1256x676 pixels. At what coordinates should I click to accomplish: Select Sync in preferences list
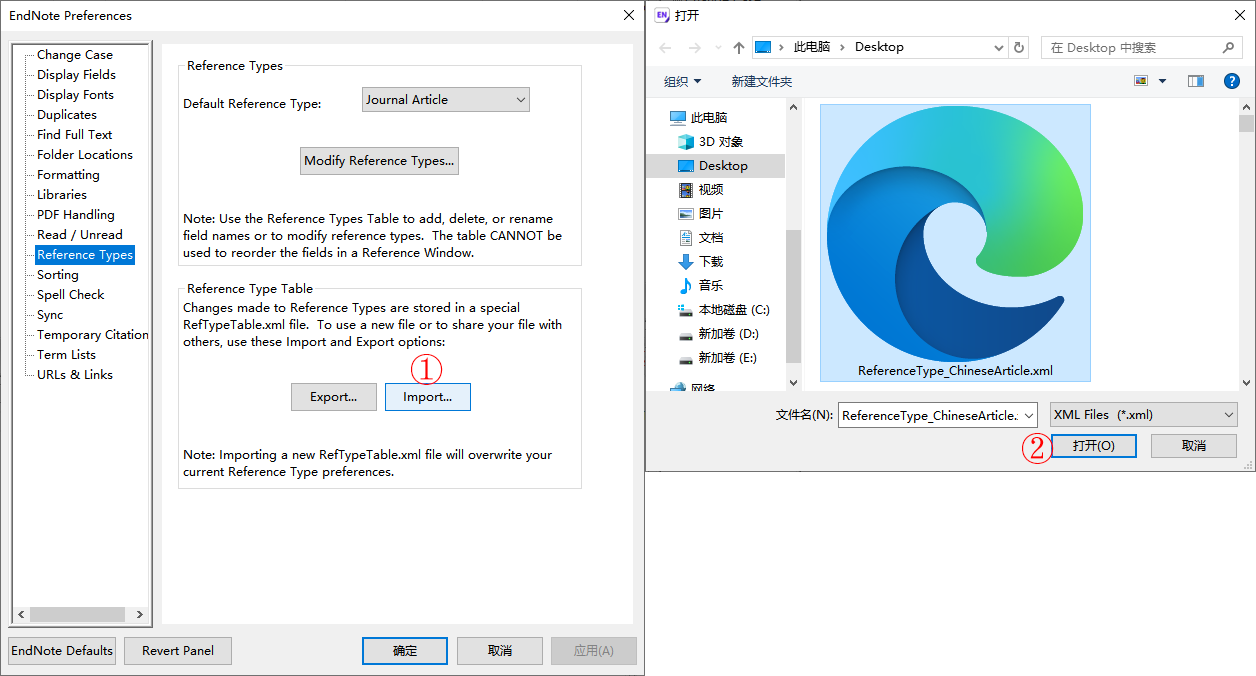click(x=50, y=315)
